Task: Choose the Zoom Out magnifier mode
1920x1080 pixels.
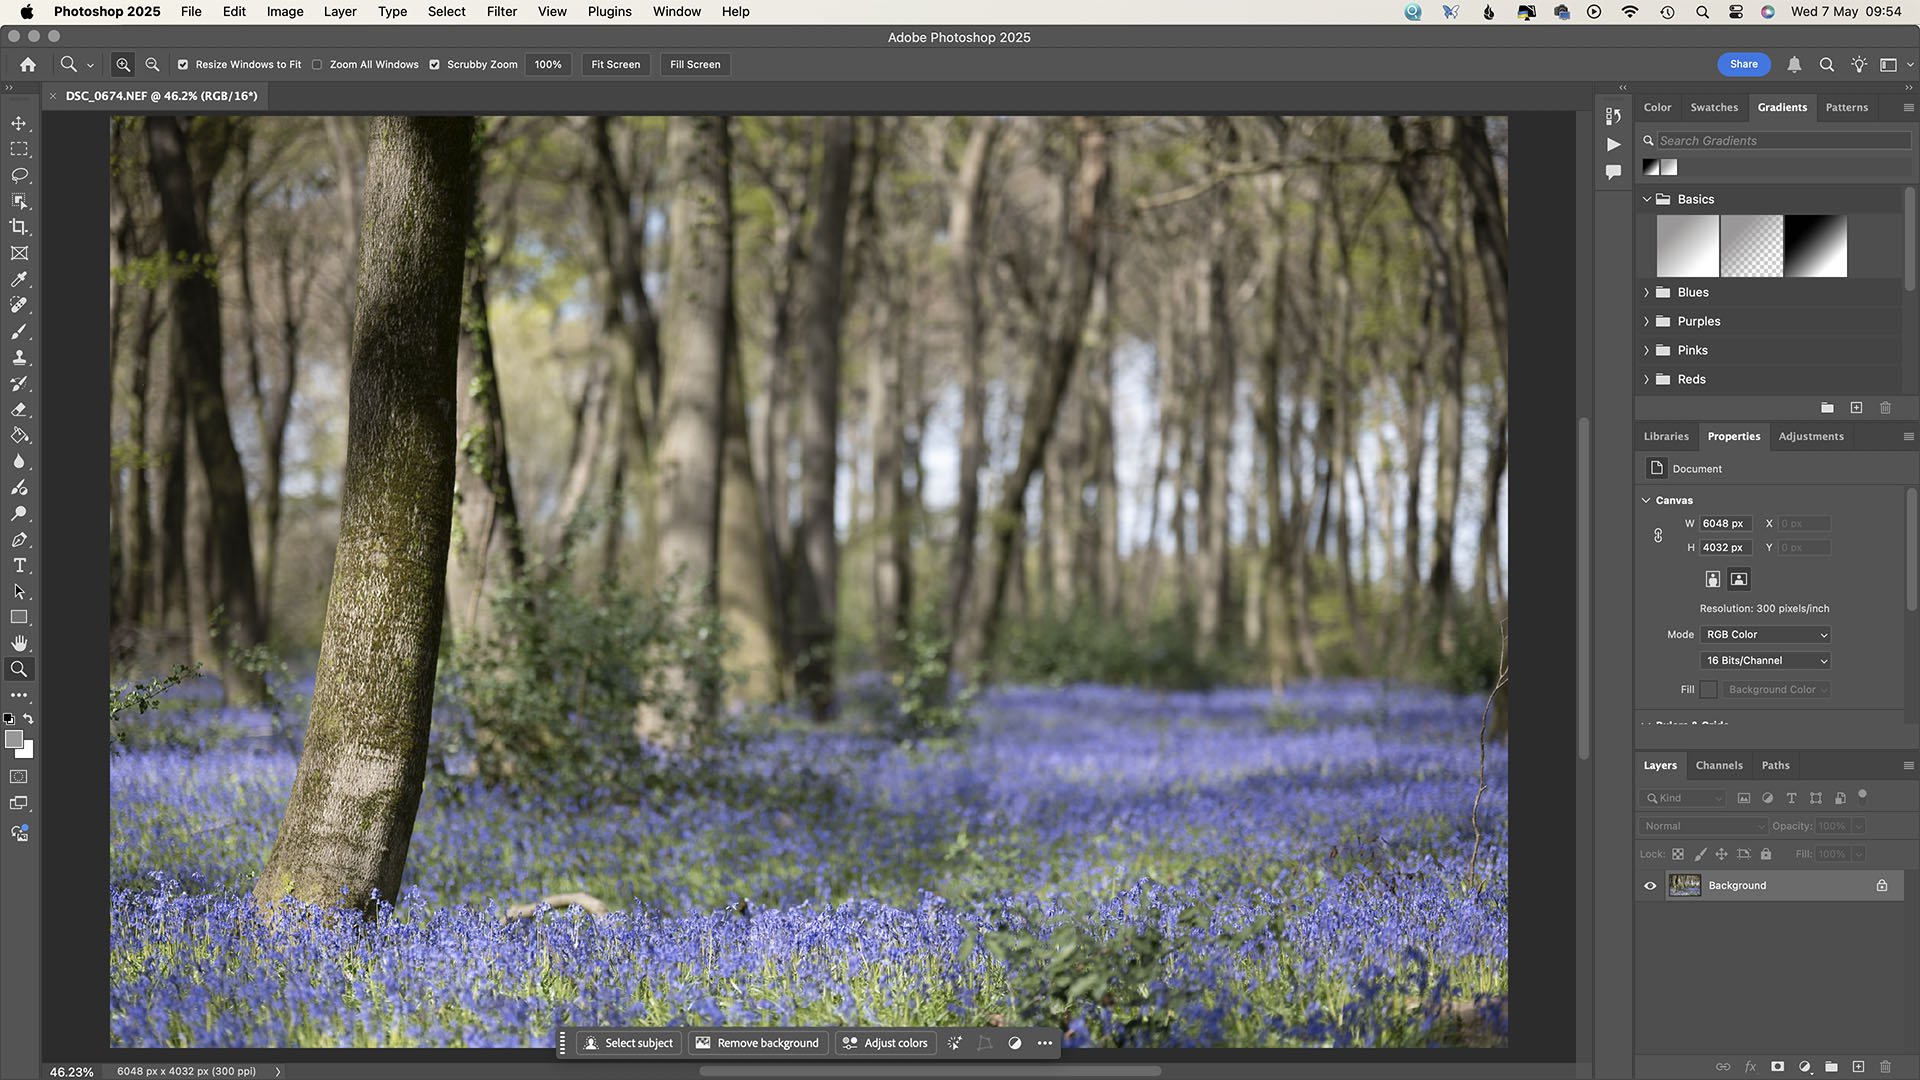Action: 152,64
